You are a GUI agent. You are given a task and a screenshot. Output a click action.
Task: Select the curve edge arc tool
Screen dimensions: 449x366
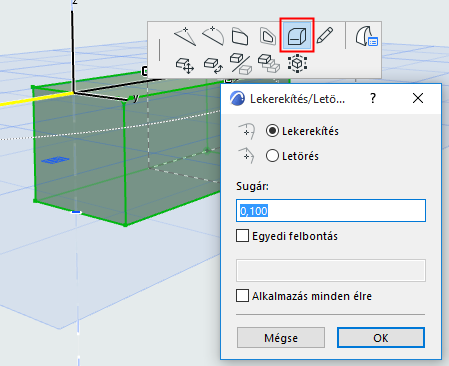pyautogui.click(x=213, y=36)
